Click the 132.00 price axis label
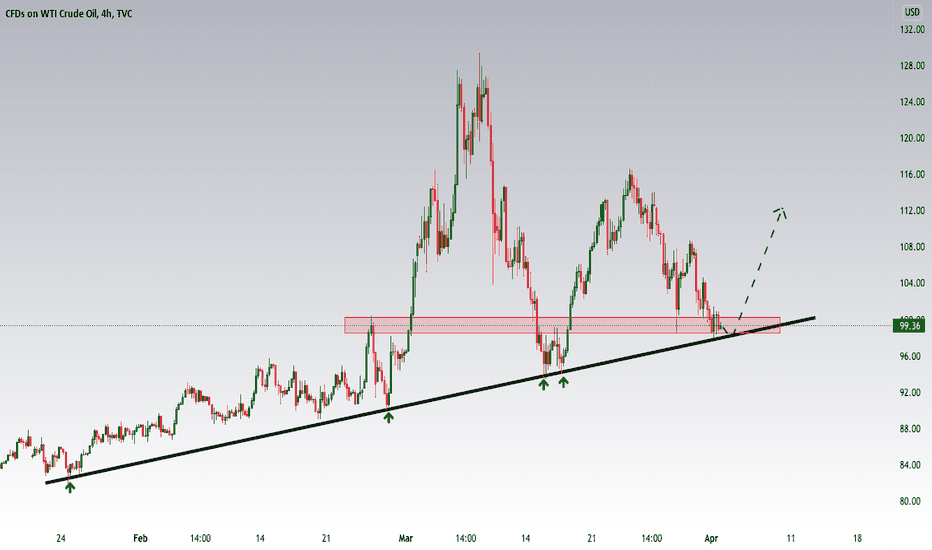Image resolution: width=932 pixels, height=550 pixels. (912, 29)
